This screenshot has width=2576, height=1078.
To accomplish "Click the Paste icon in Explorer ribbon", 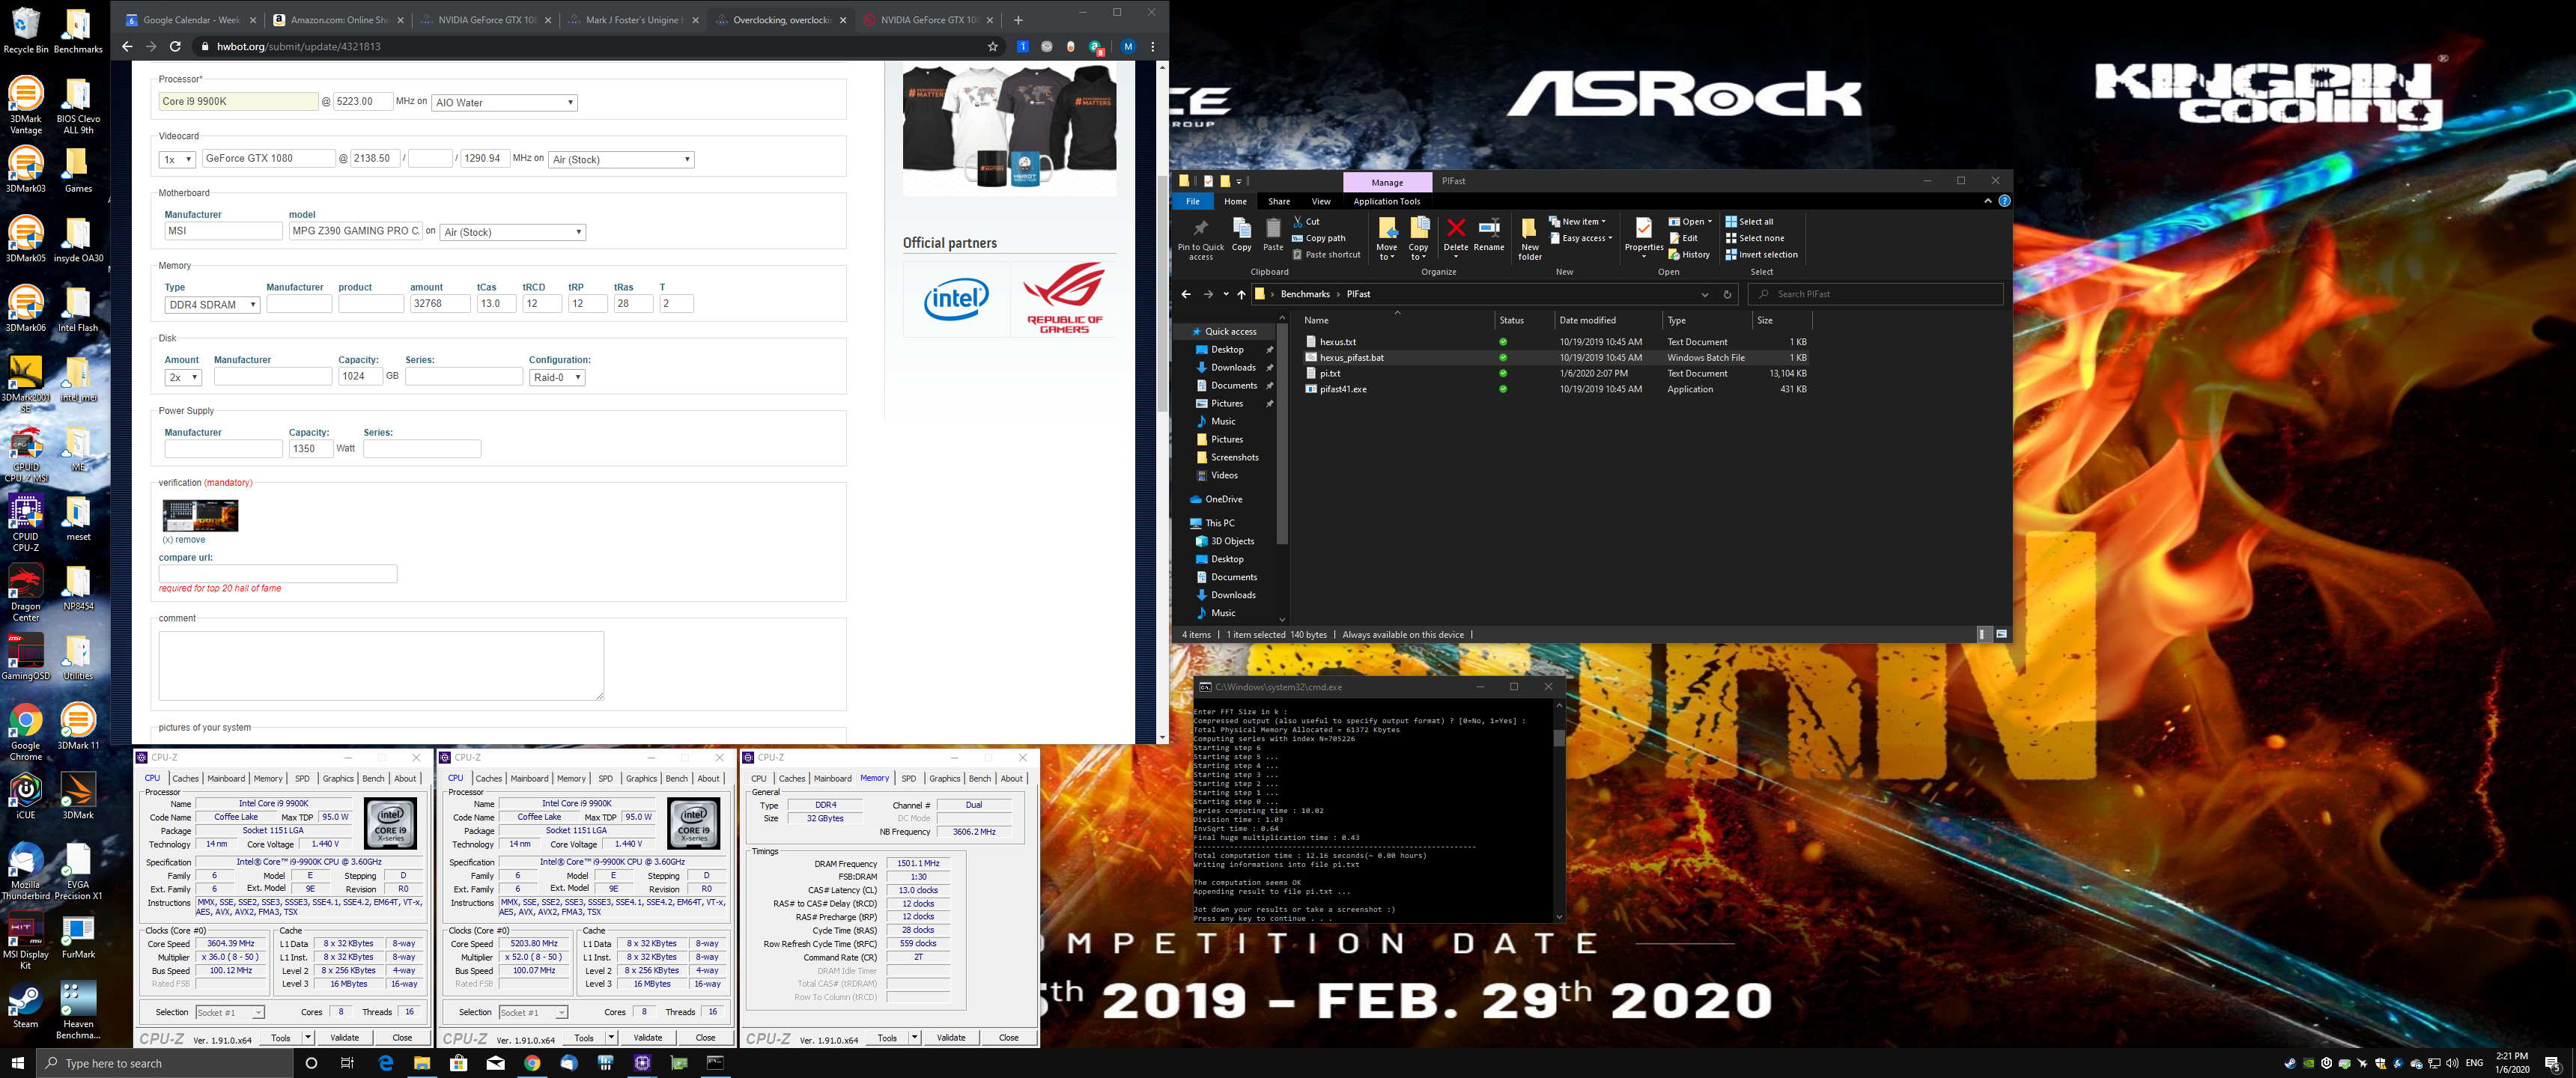I will point(1273,234).
